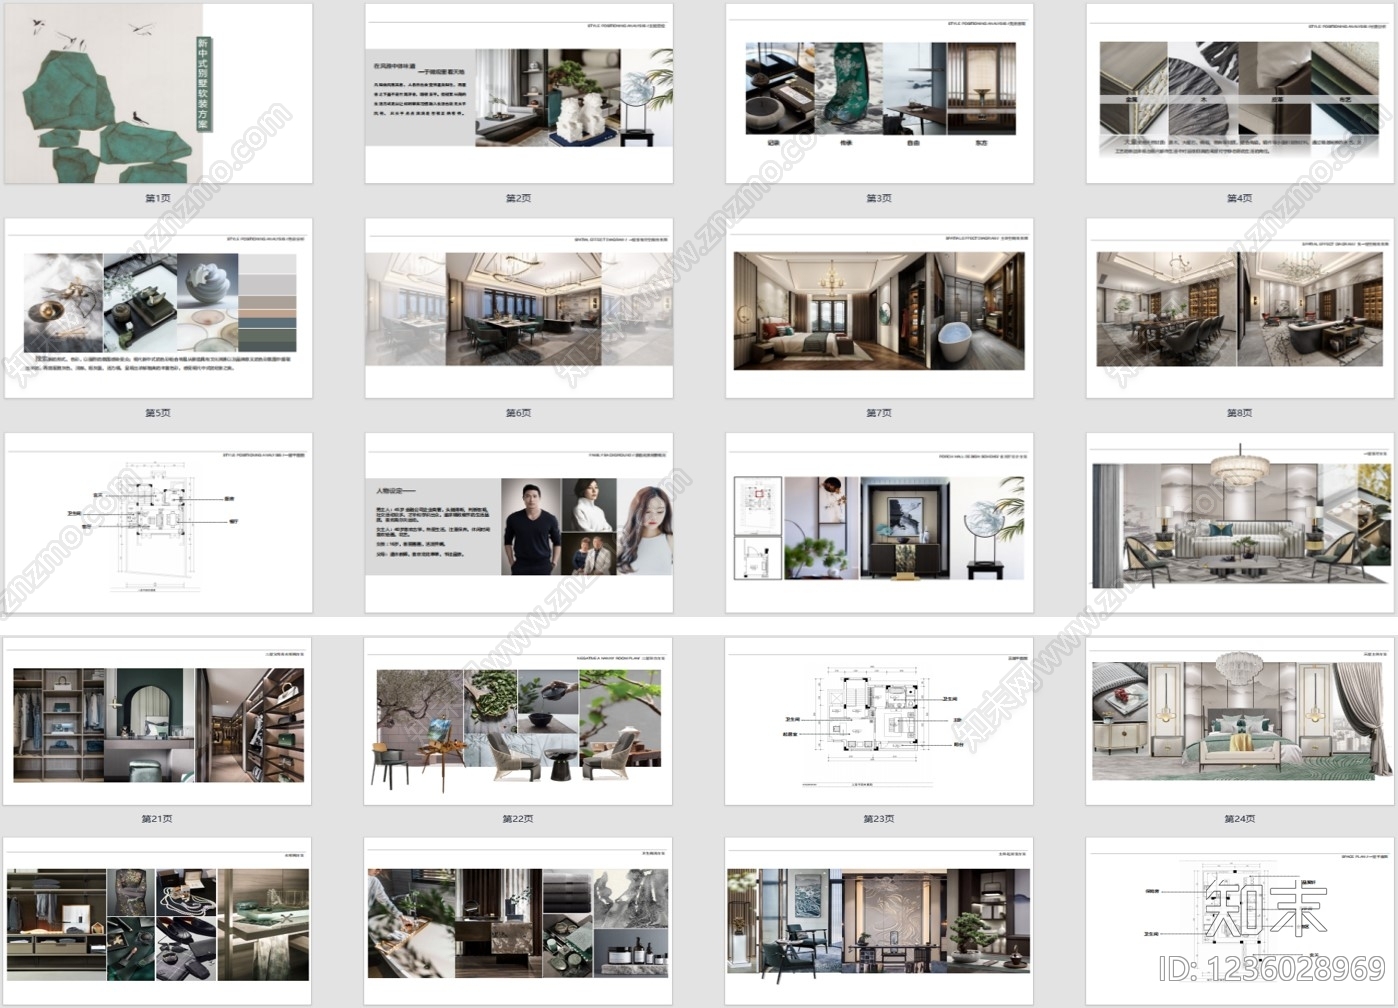Click the page label 第2页

(x=519, y=198)
